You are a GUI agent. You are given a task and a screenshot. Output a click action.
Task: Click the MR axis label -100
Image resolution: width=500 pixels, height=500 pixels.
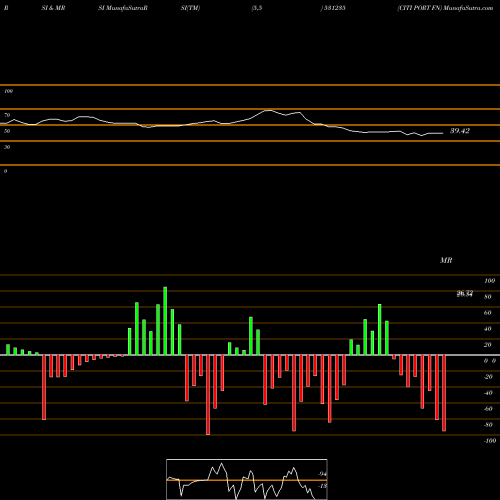[x=490, y=441]
